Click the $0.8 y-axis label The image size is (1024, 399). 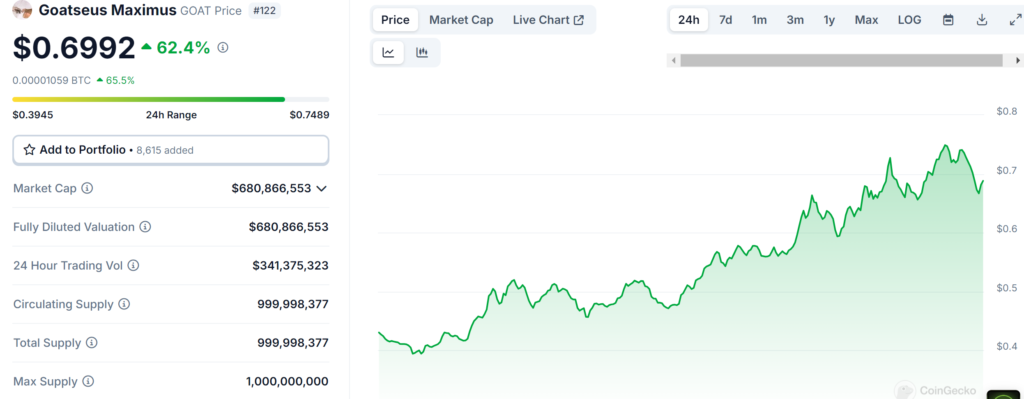[1006, 111]
